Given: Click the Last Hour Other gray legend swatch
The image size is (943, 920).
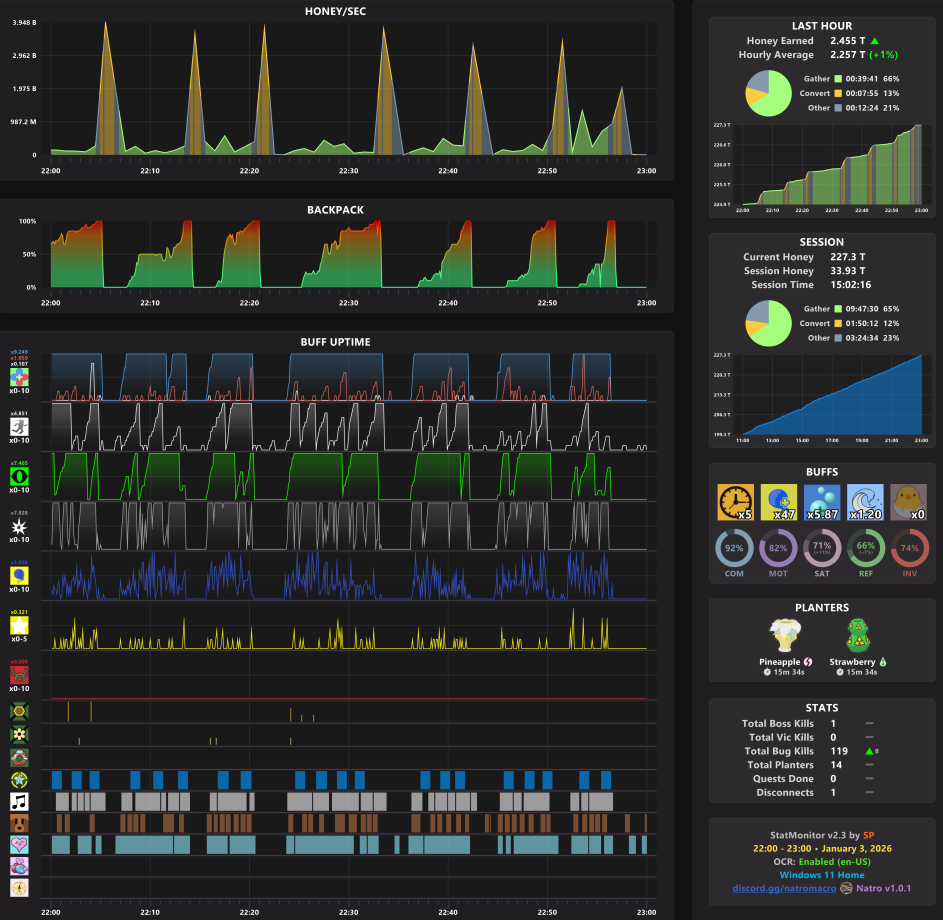Looking at the screenshot, I should click(x=838, y=108).
